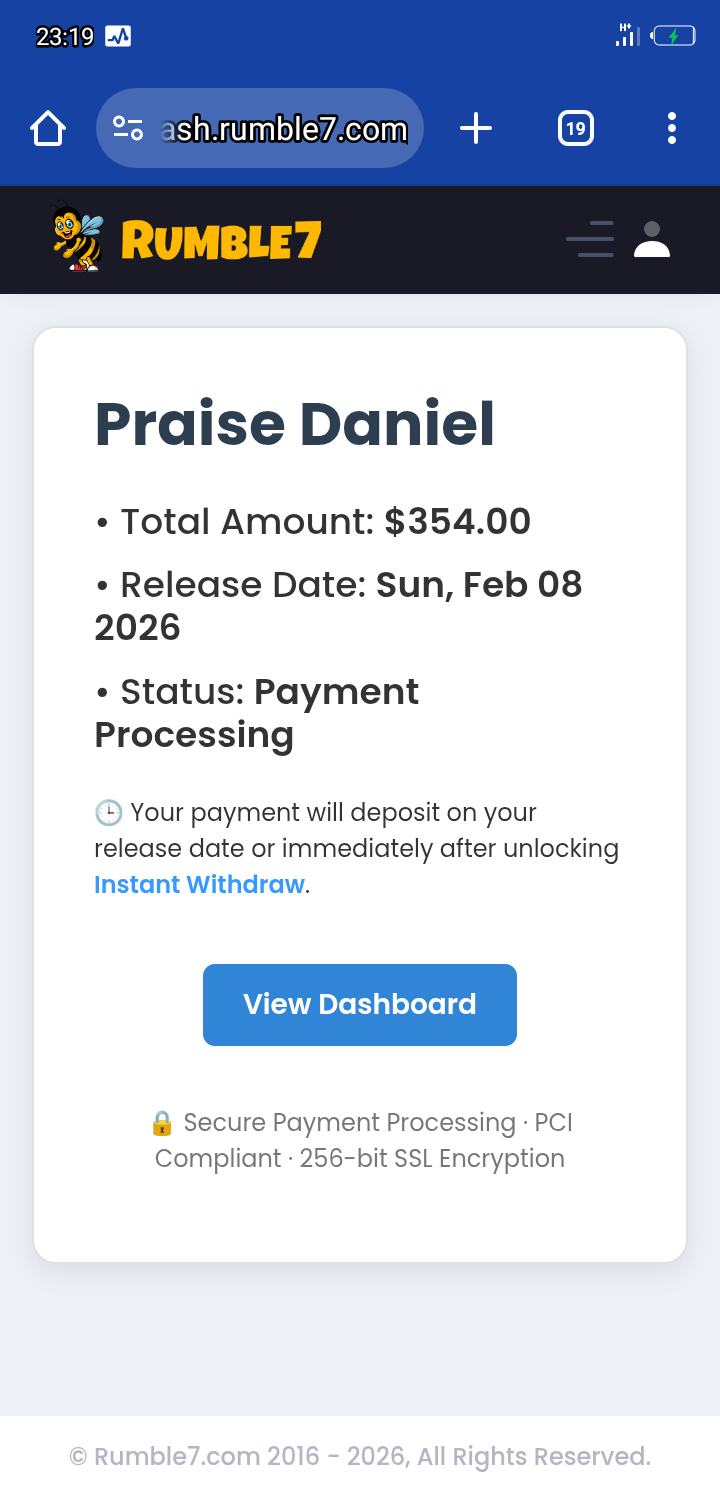The height and width of the screenshot is (1500, 720).
Task: Tap the Payment Processing status text
Action: [x=335, y=692]
